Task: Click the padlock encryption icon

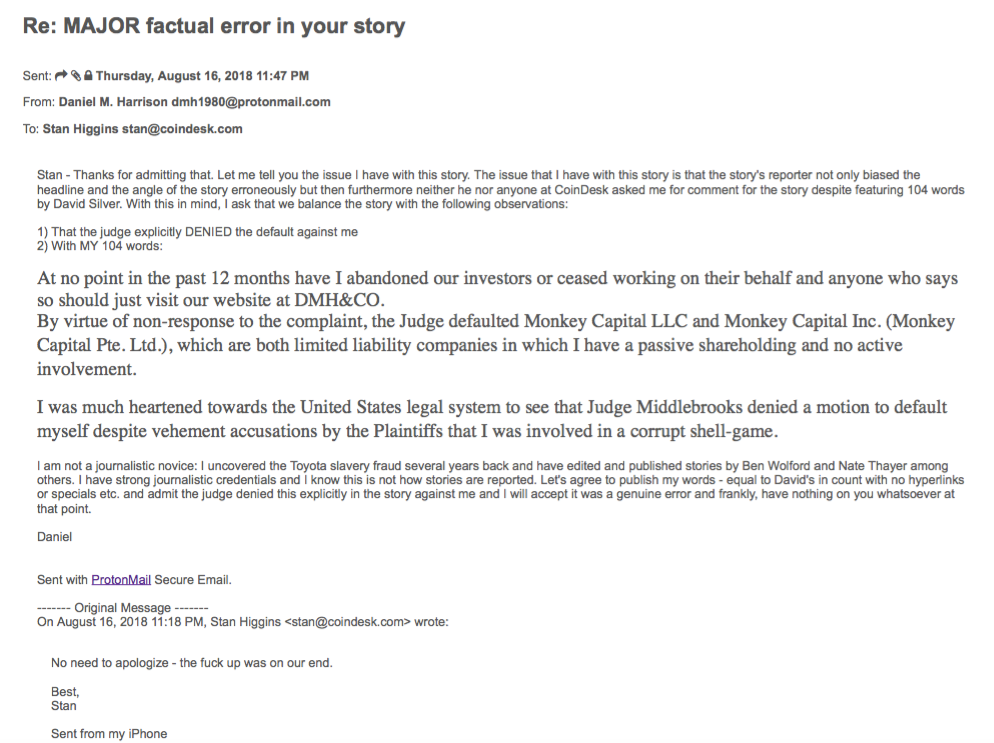Action: 88,75
